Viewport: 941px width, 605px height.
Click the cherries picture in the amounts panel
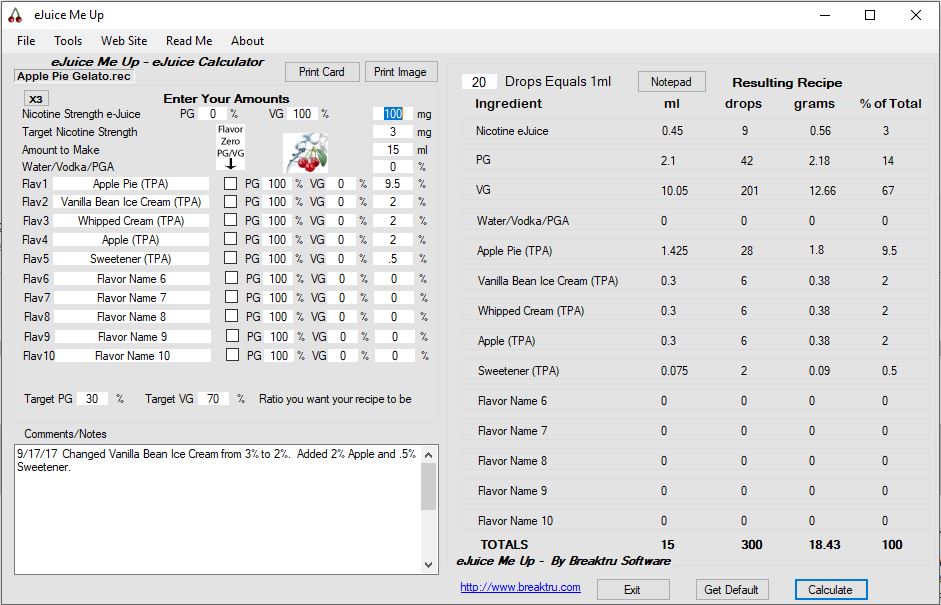click(306, 152)
